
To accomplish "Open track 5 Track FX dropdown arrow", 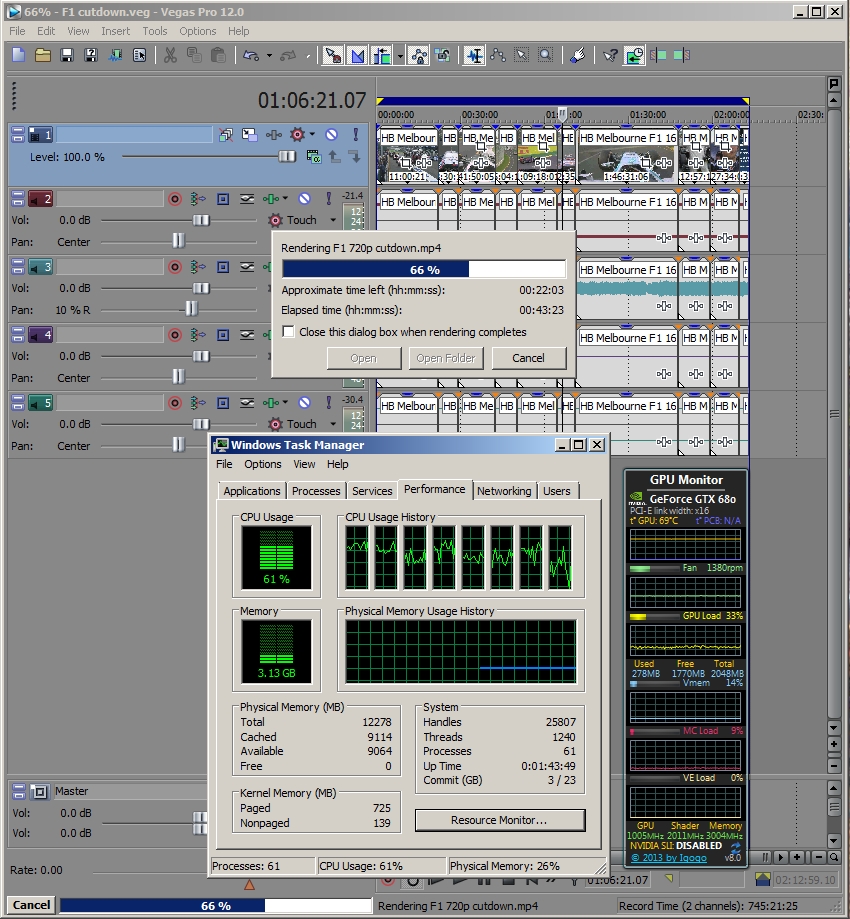I will (x=285, y=402).
